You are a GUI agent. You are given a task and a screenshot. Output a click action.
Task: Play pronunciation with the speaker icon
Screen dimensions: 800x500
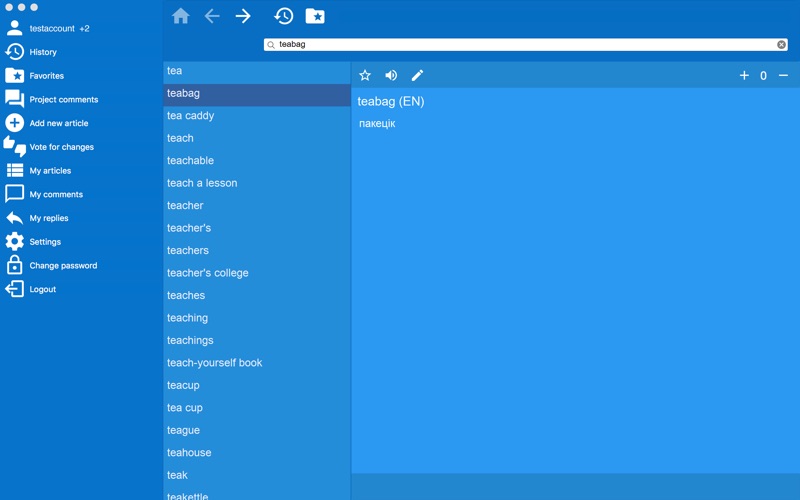[391, 76]
